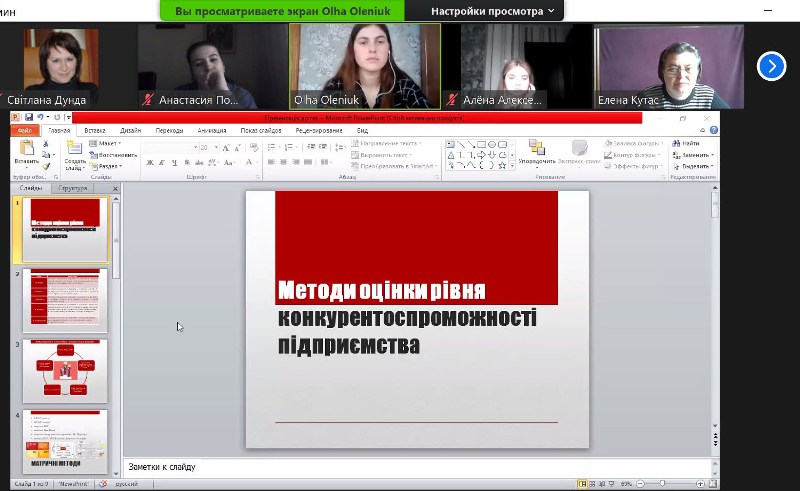Select slide 3 thumbnail in panel
Screen dimensions: 800x491
click(x=65, y=370)
